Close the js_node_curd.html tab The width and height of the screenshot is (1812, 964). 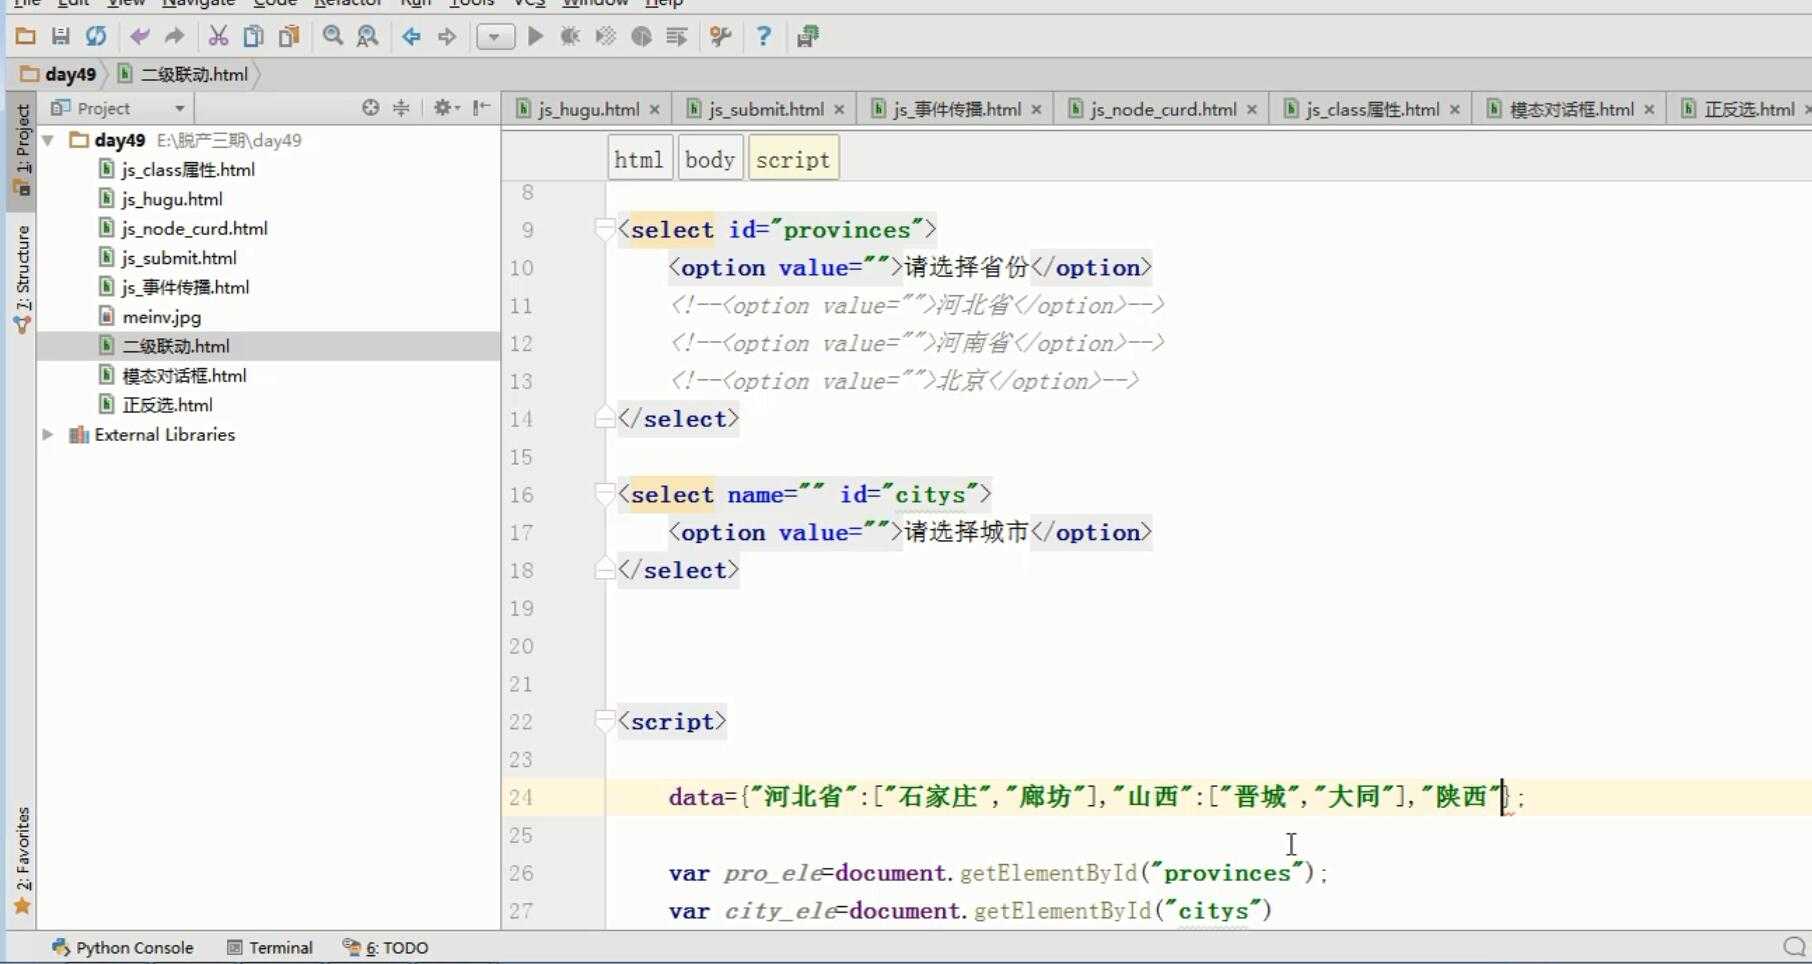tap(1251, 109)
